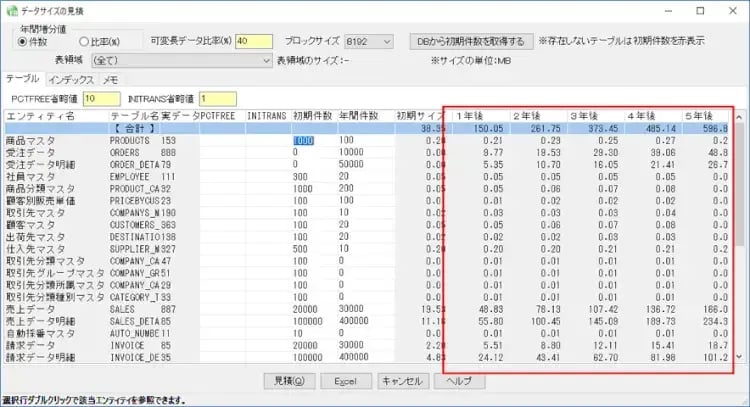Click the app icon in title bar
The width and height of the screenshot is (750, 407).
[x=11, y=10]
